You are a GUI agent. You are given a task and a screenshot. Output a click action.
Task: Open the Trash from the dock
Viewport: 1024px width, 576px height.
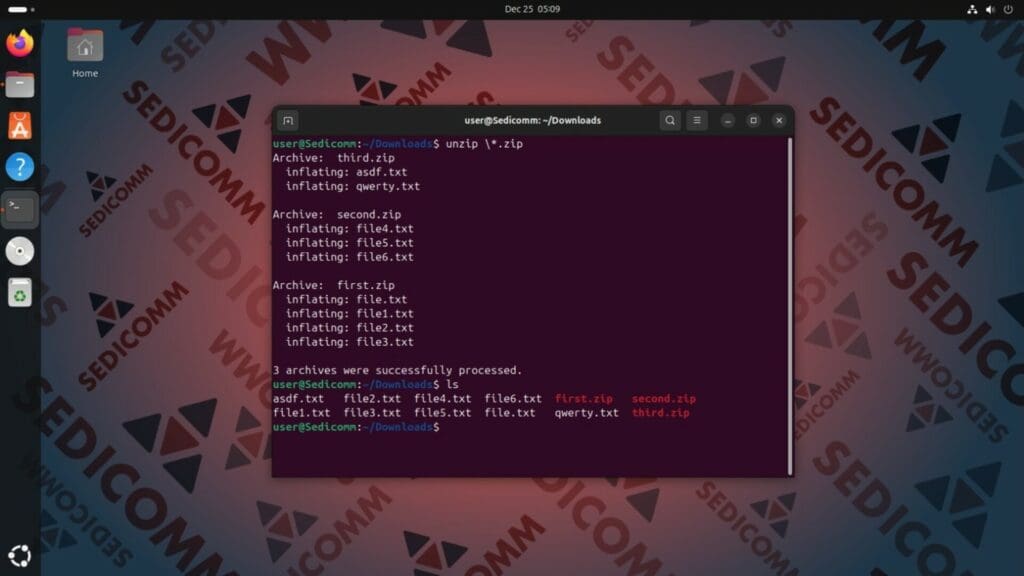20,293
